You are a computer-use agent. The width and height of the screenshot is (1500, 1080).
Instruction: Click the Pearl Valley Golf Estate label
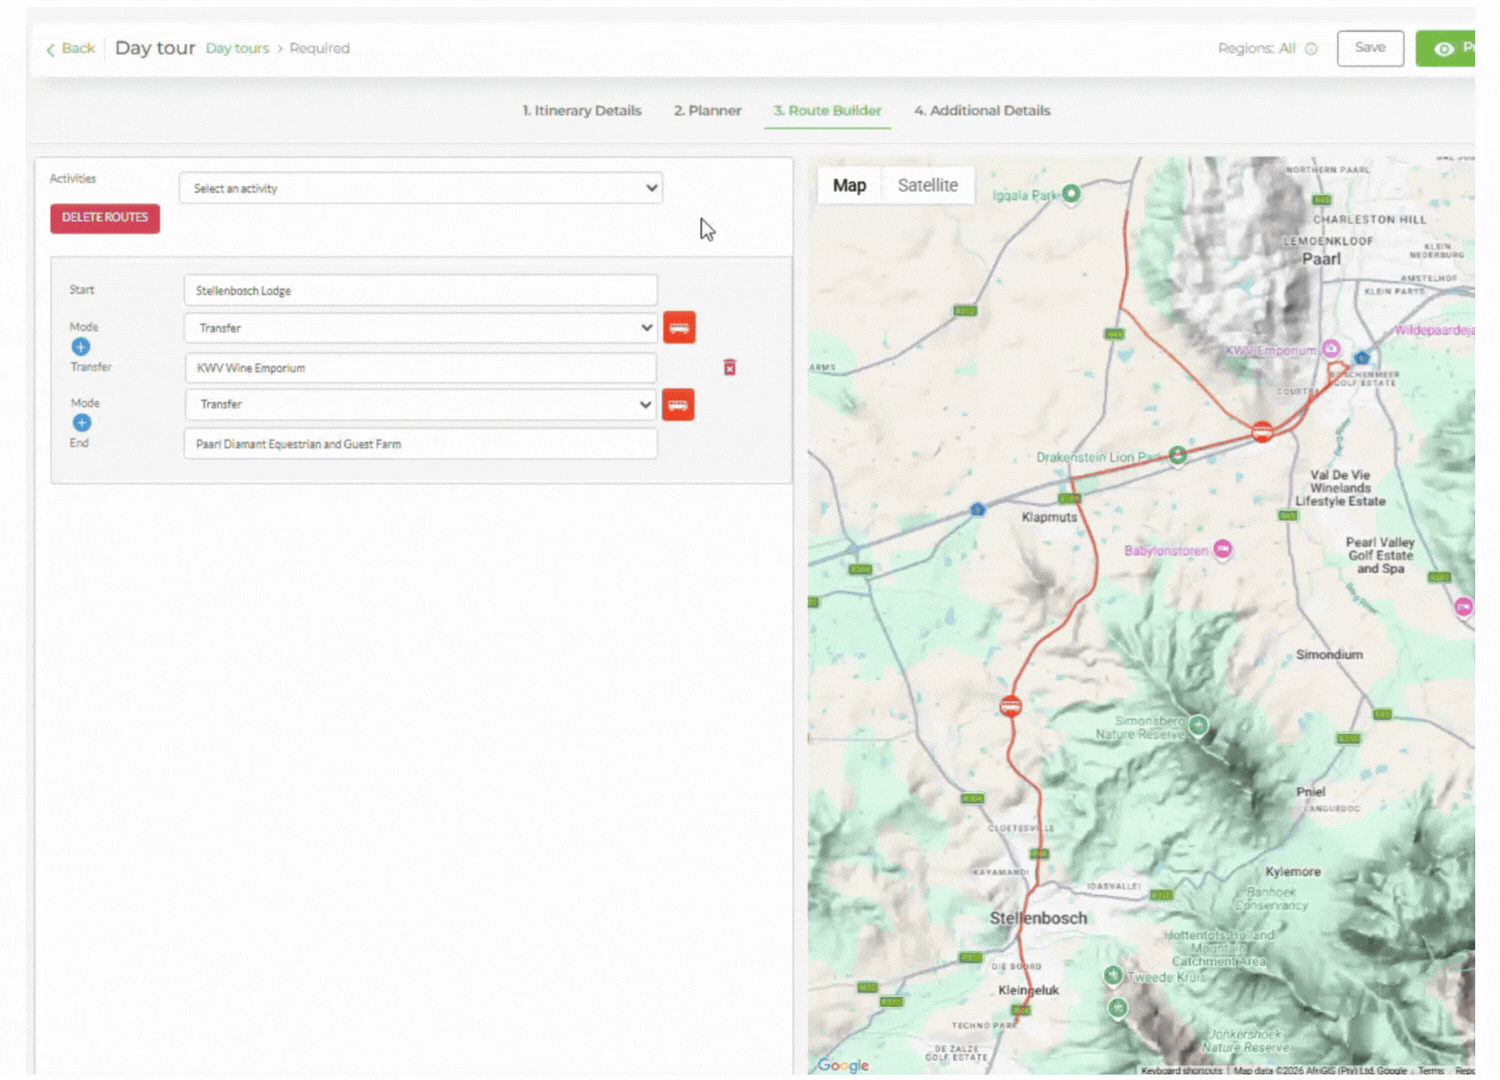1380,555
